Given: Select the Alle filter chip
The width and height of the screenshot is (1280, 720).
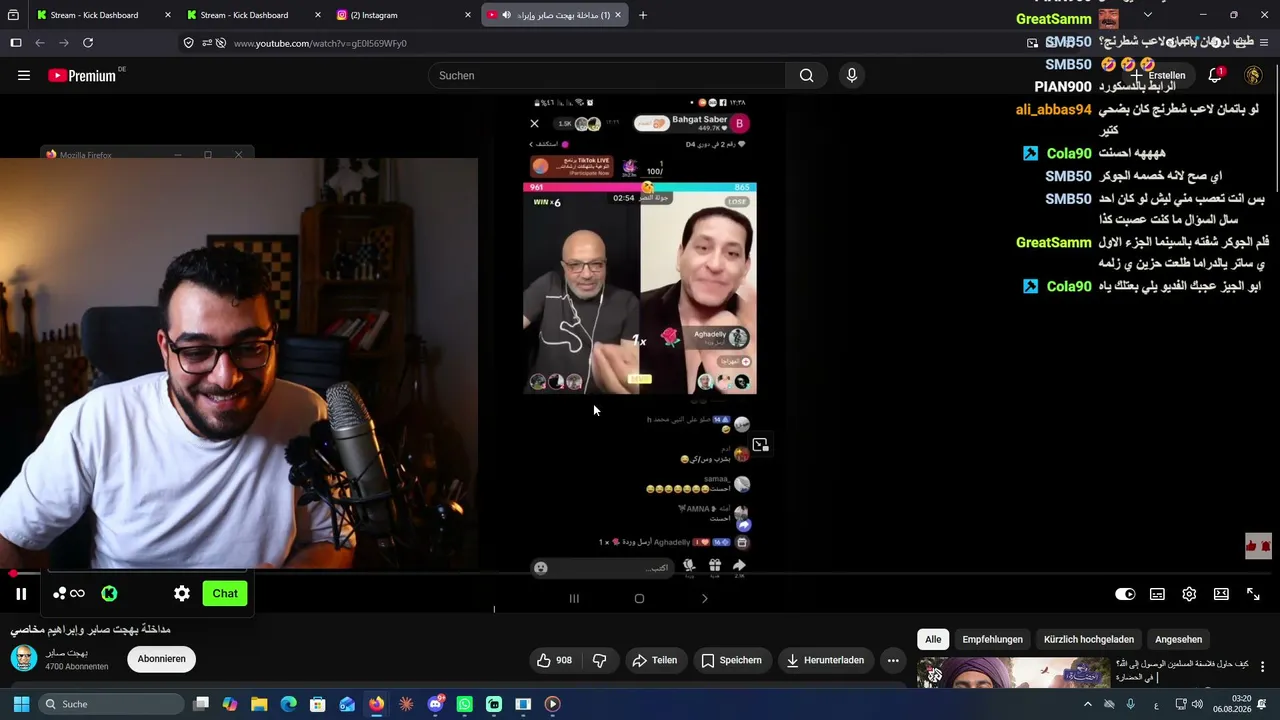Looking at the screenshot, I should (933, 639).
